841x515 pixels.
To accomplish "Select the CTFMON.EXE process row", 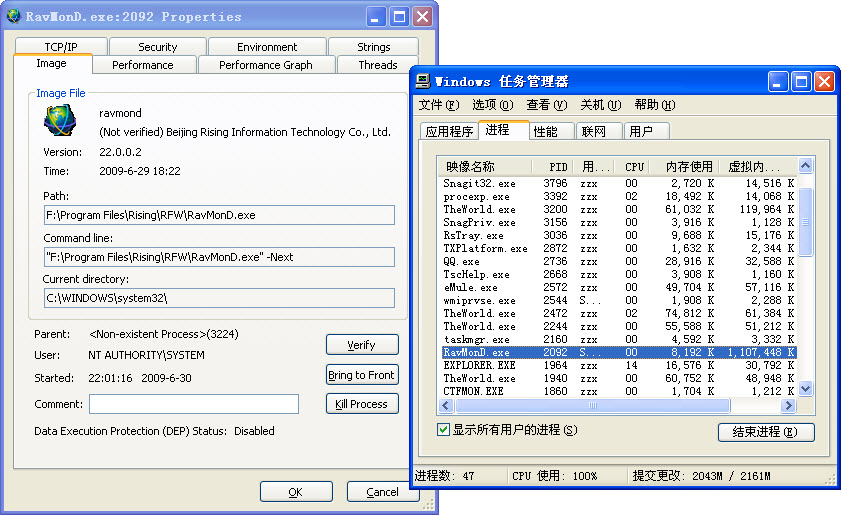I will [x=618, y=391].
